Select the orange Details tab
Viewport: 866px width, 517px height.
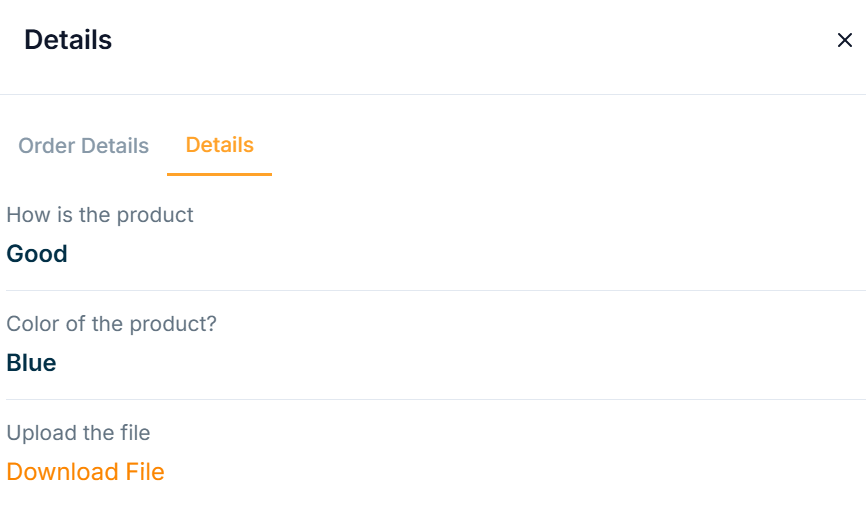[219, 145]
